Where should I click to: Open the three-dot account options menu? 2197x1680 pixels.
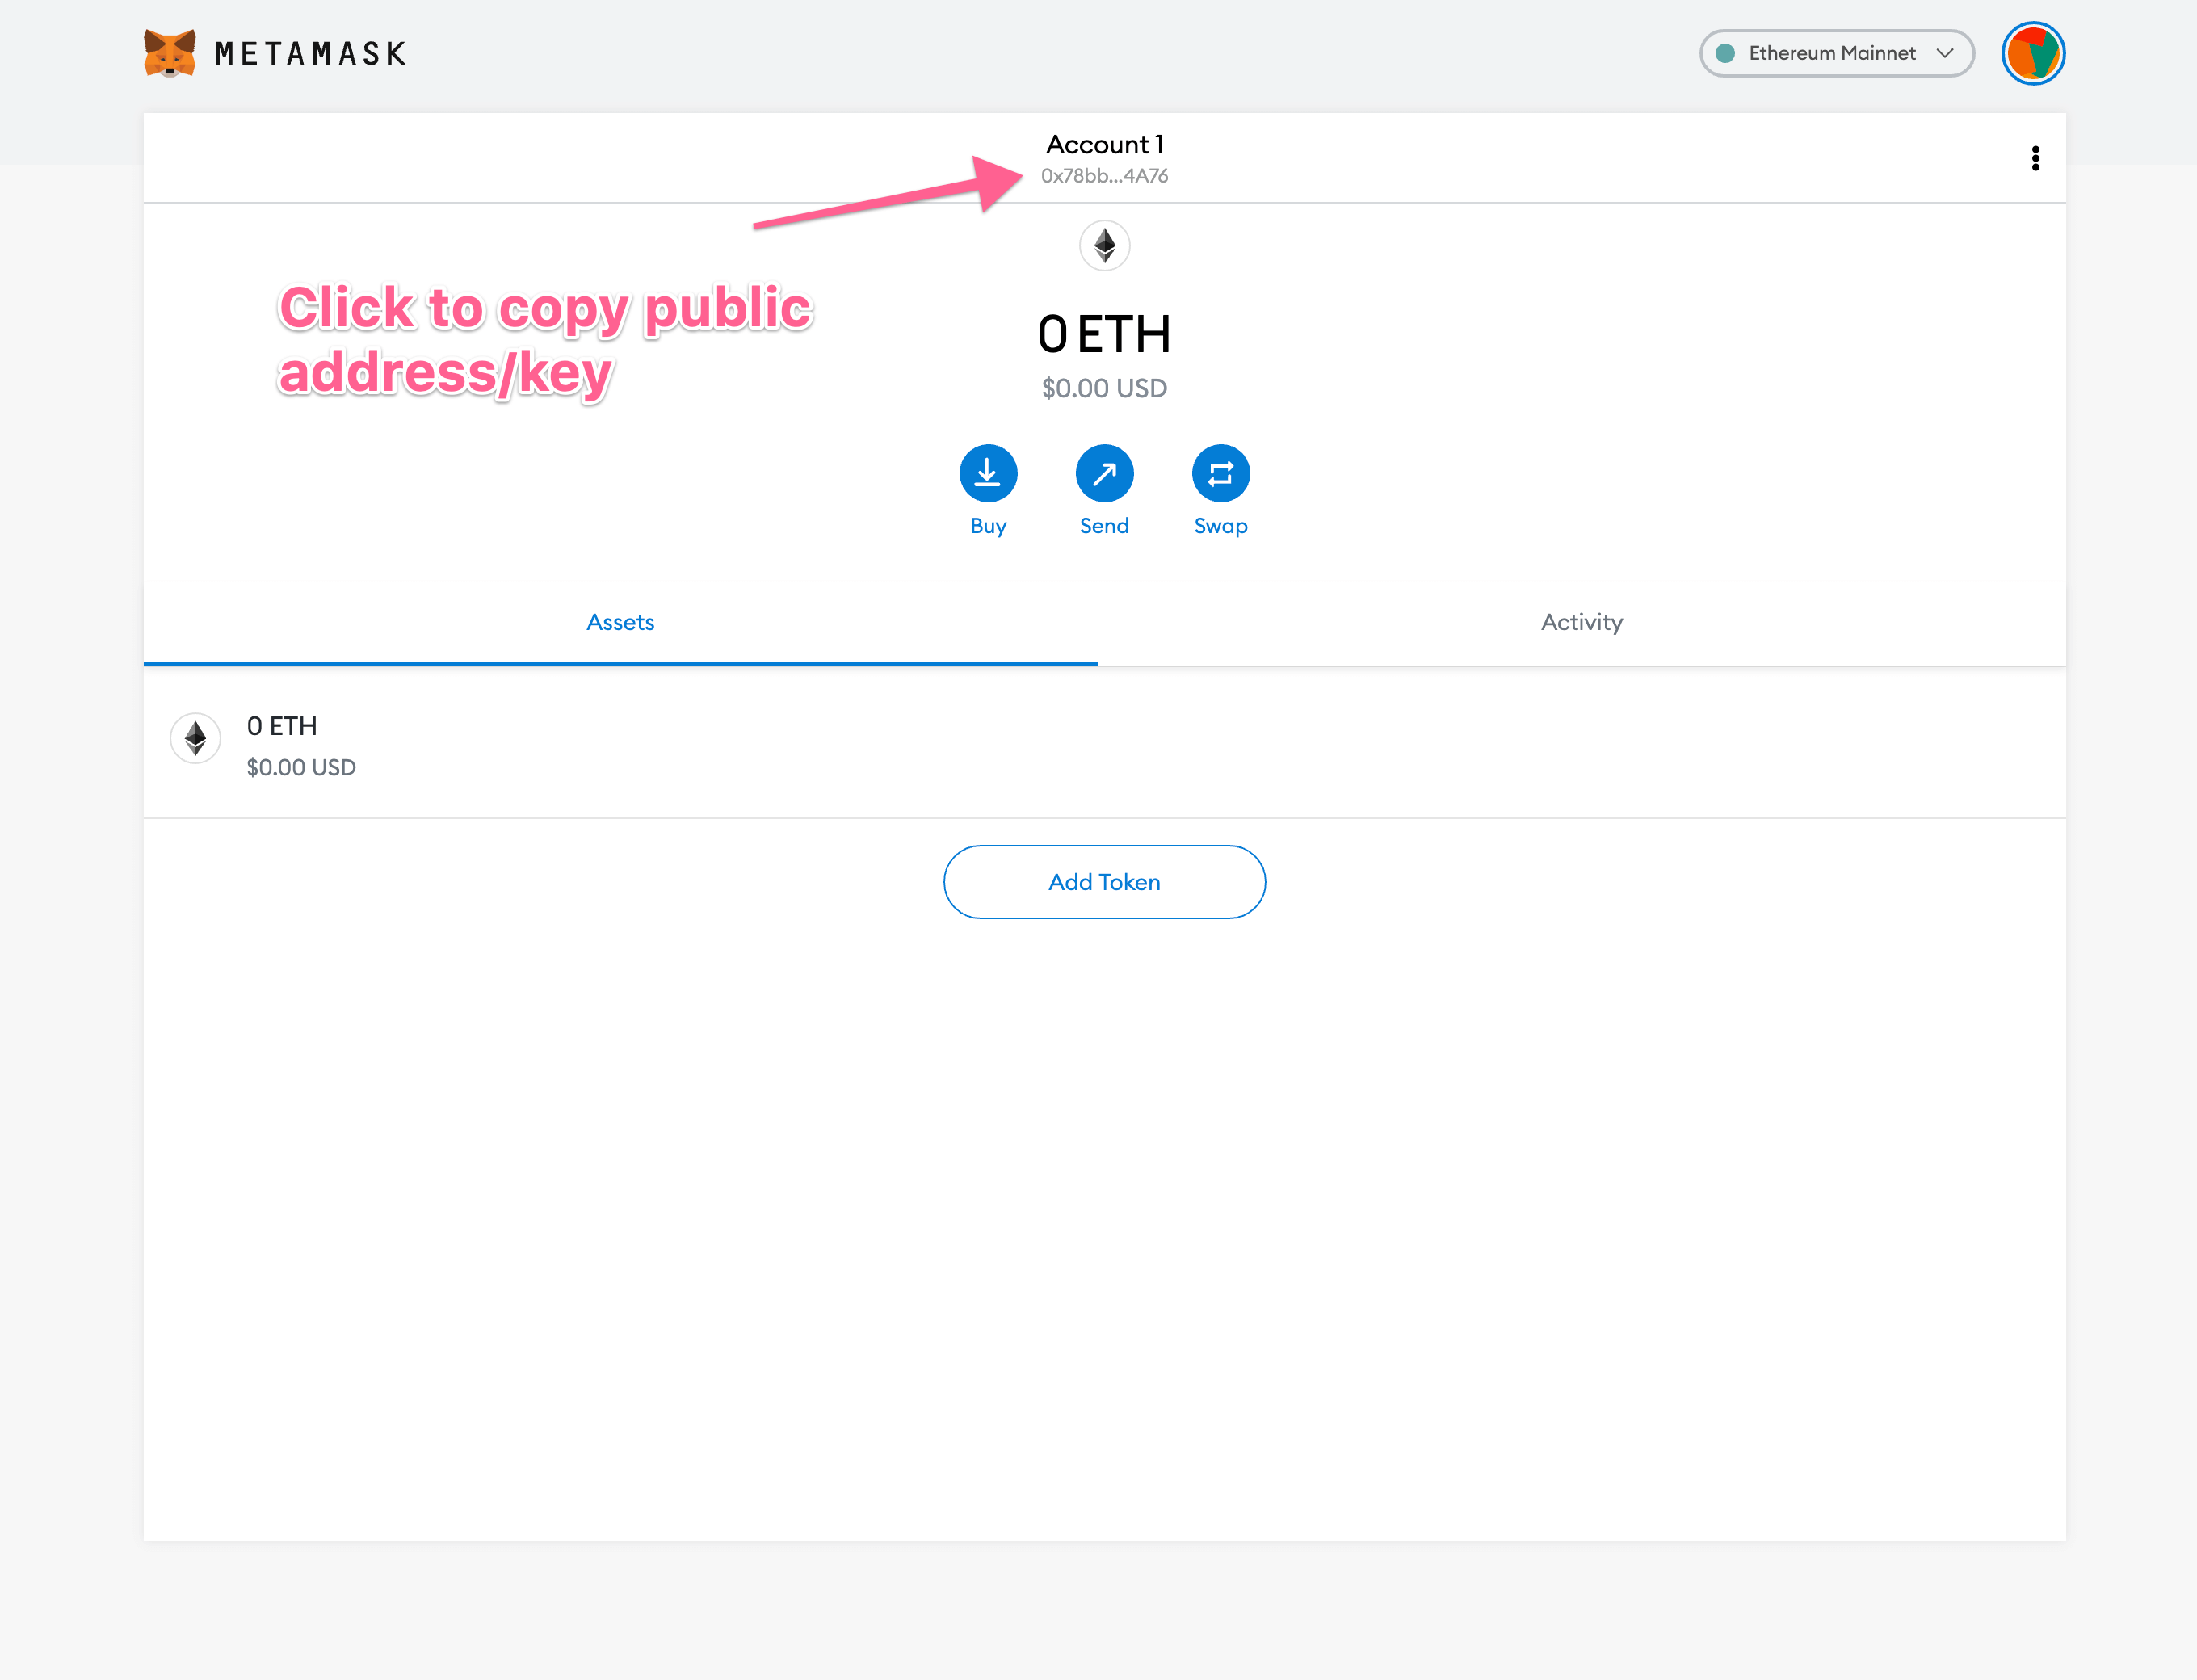(2034, 158)
